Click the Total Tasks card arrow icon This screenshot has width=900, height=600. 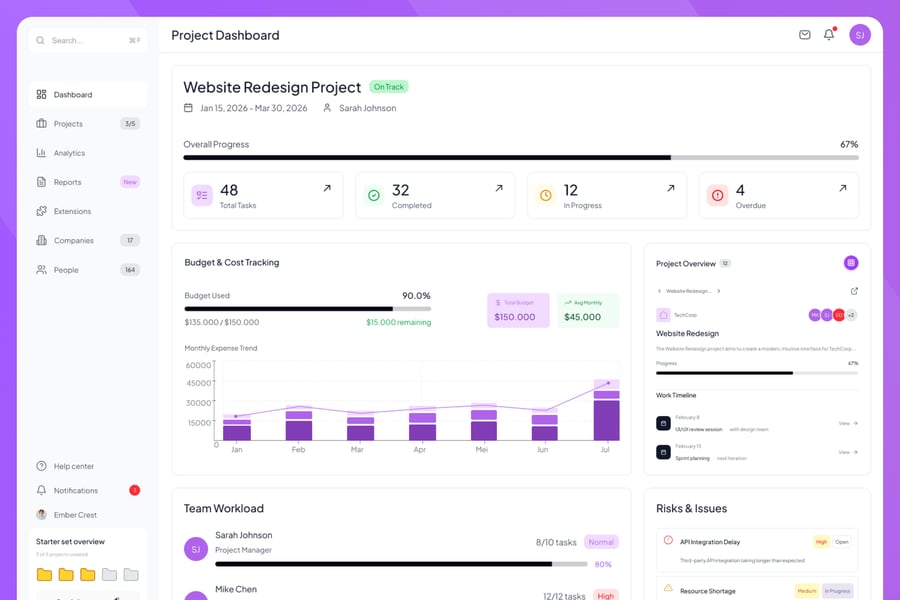[327, 188]
